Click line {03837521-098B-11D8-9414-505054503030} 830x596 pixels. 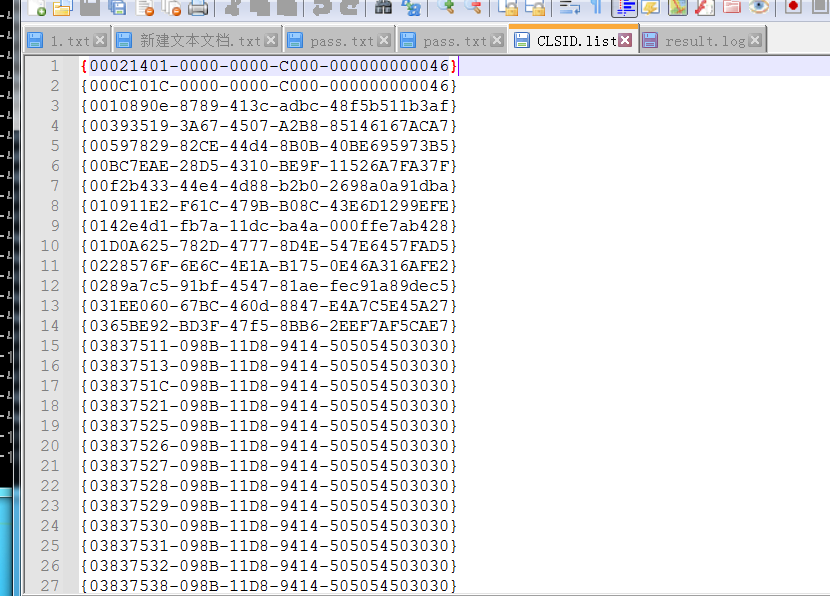point(269,406)
